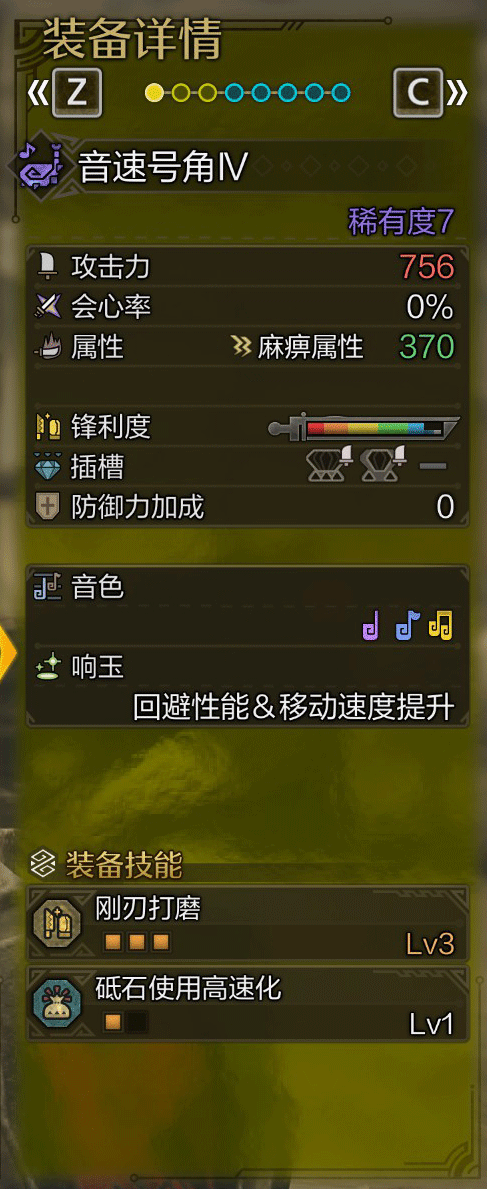The width and height of the screenshot is (487, 1189).
Task: Click the left double chevron arrow
Action: coord(37,93)
